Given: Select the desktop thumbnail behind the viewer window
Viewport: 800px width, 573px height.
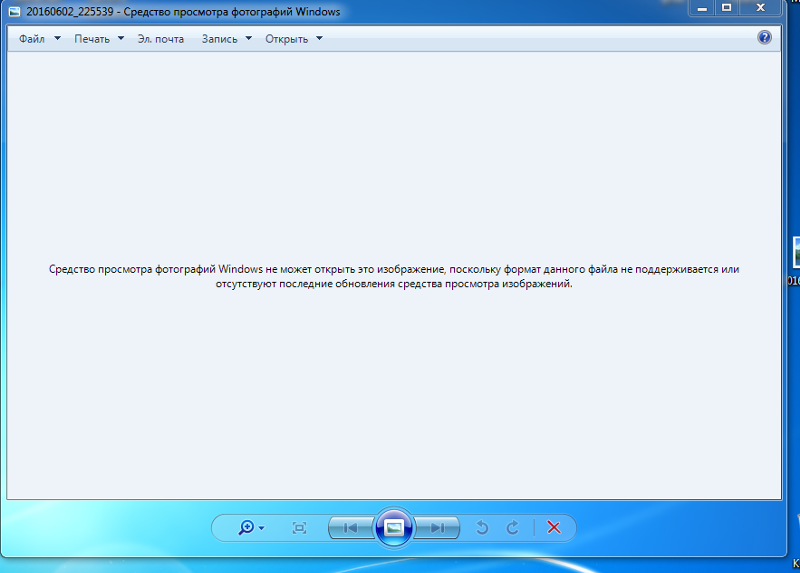Looking at the screenshot, I should pyautogui.click(x=796, y=252).
